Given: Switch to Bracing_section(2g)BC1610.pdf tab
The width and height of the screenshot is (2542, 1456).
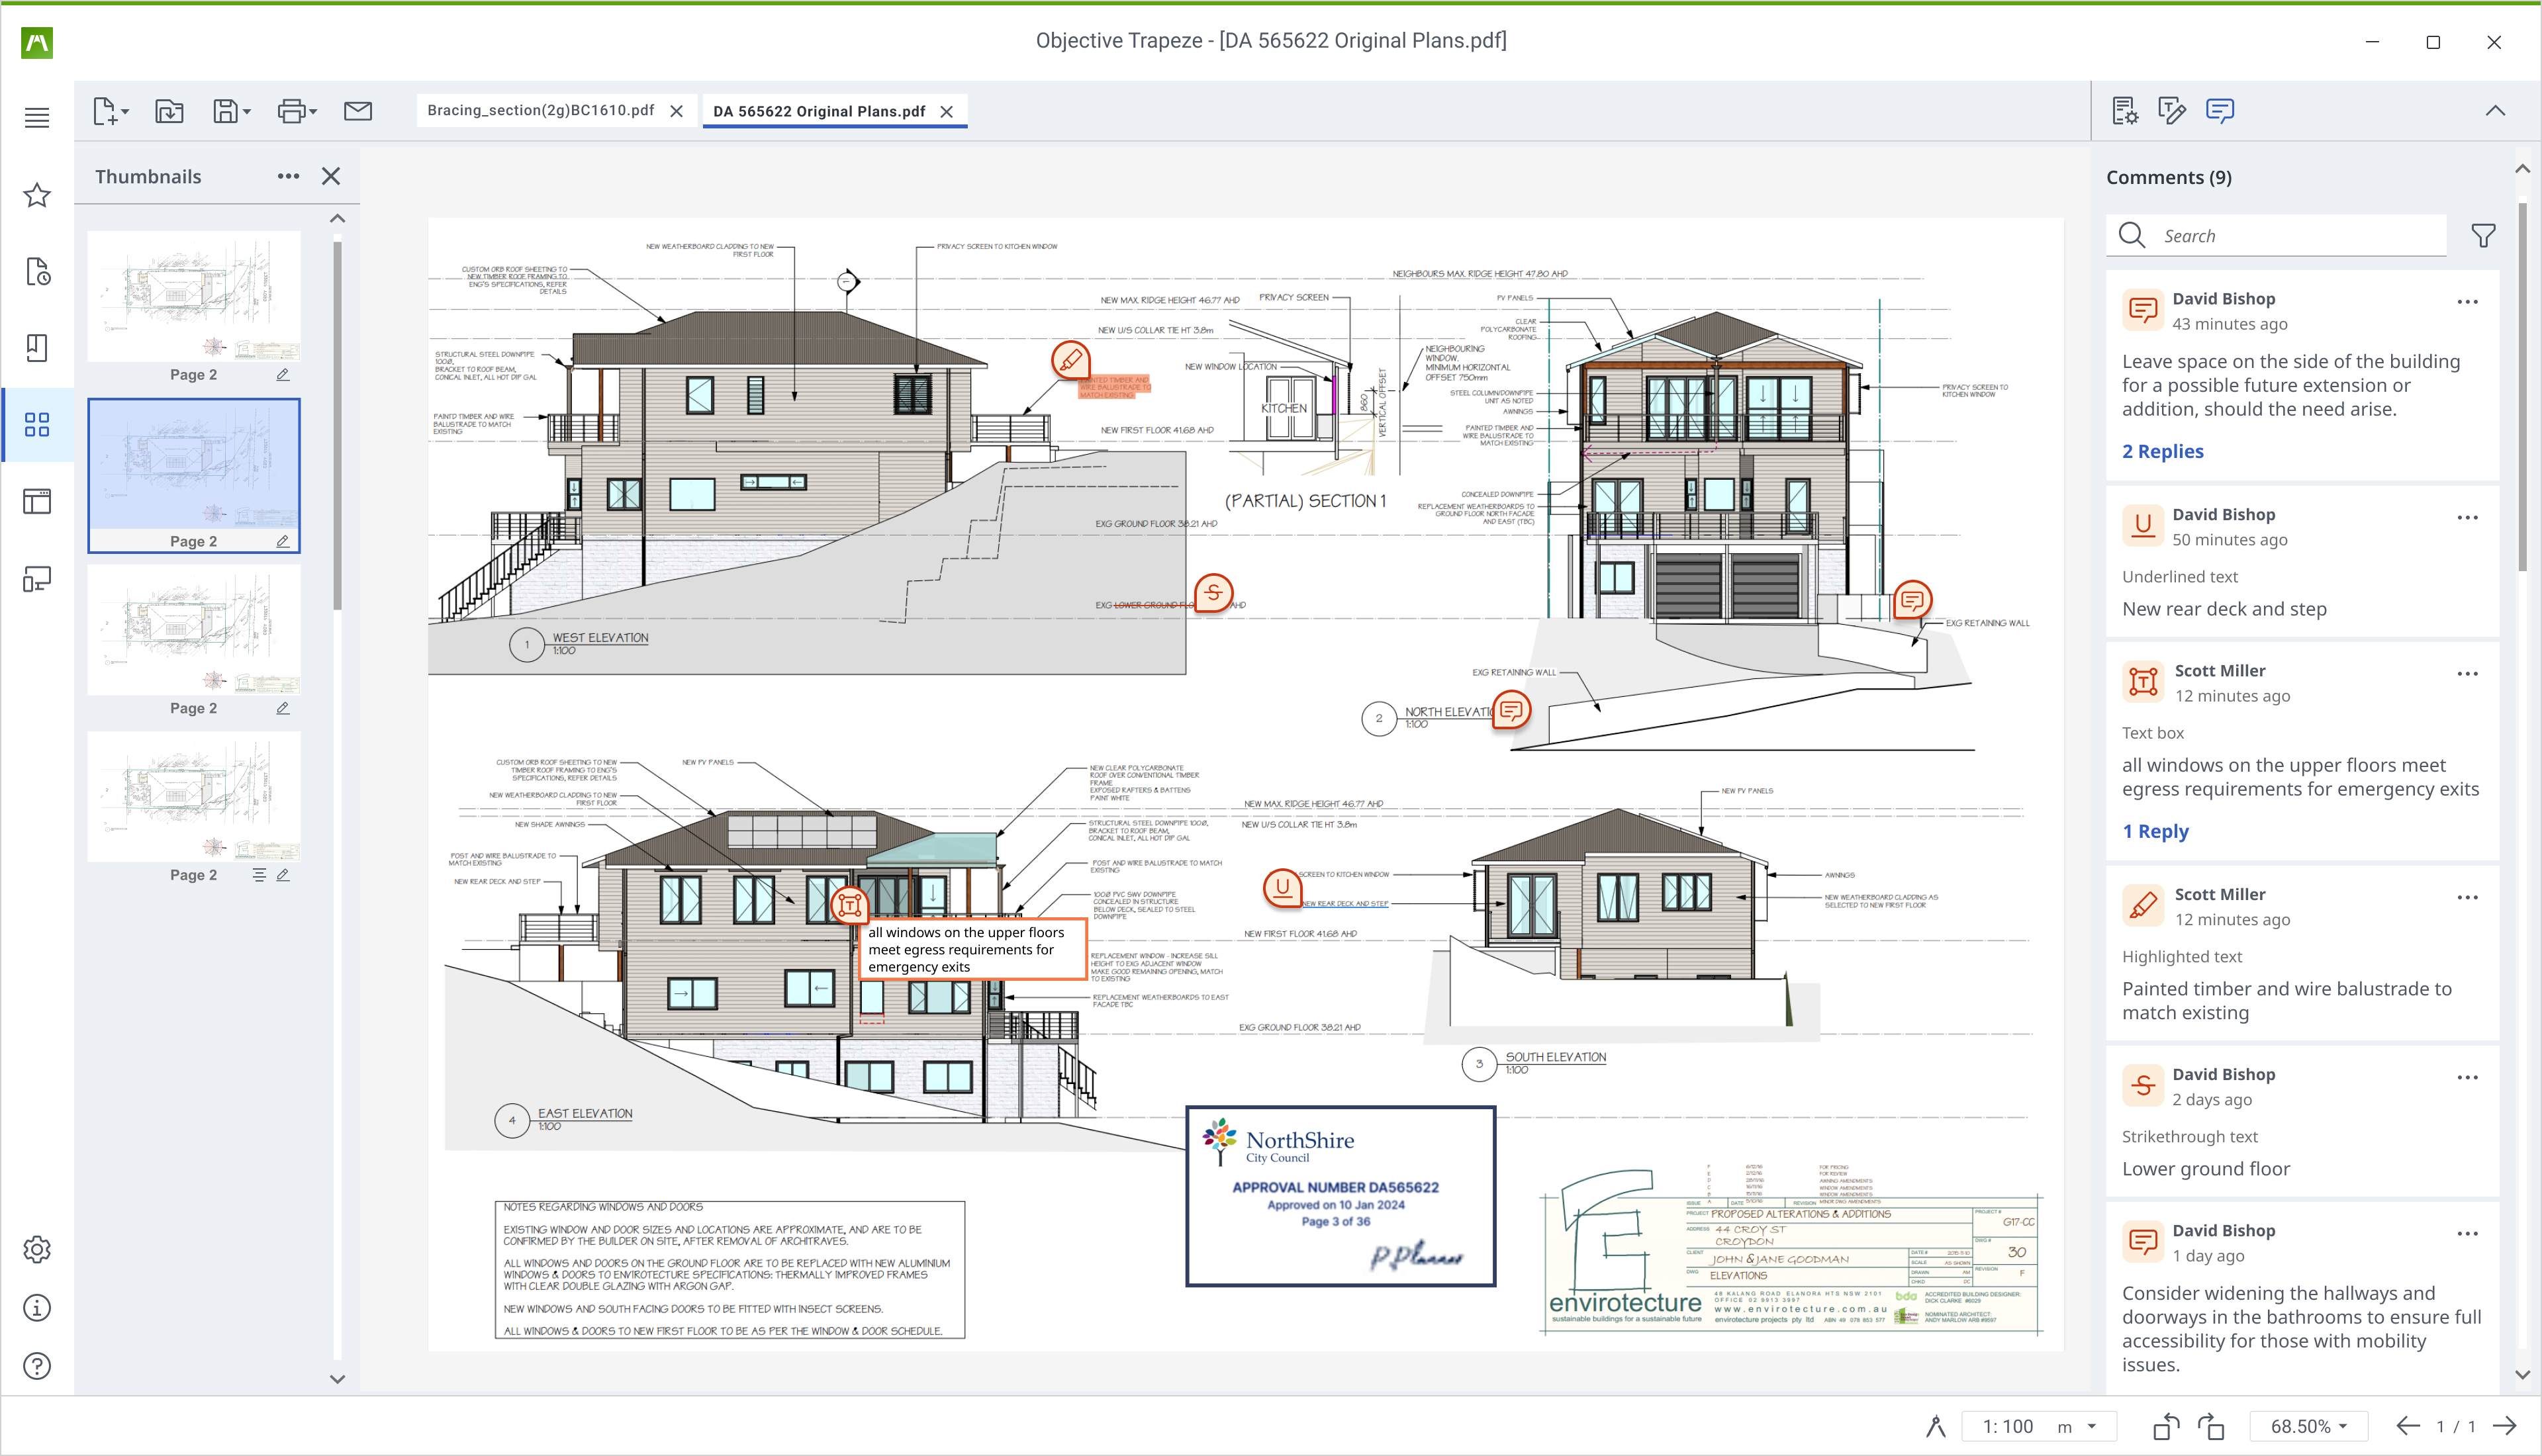Looking at the screenshot, I should click(540, 111).
